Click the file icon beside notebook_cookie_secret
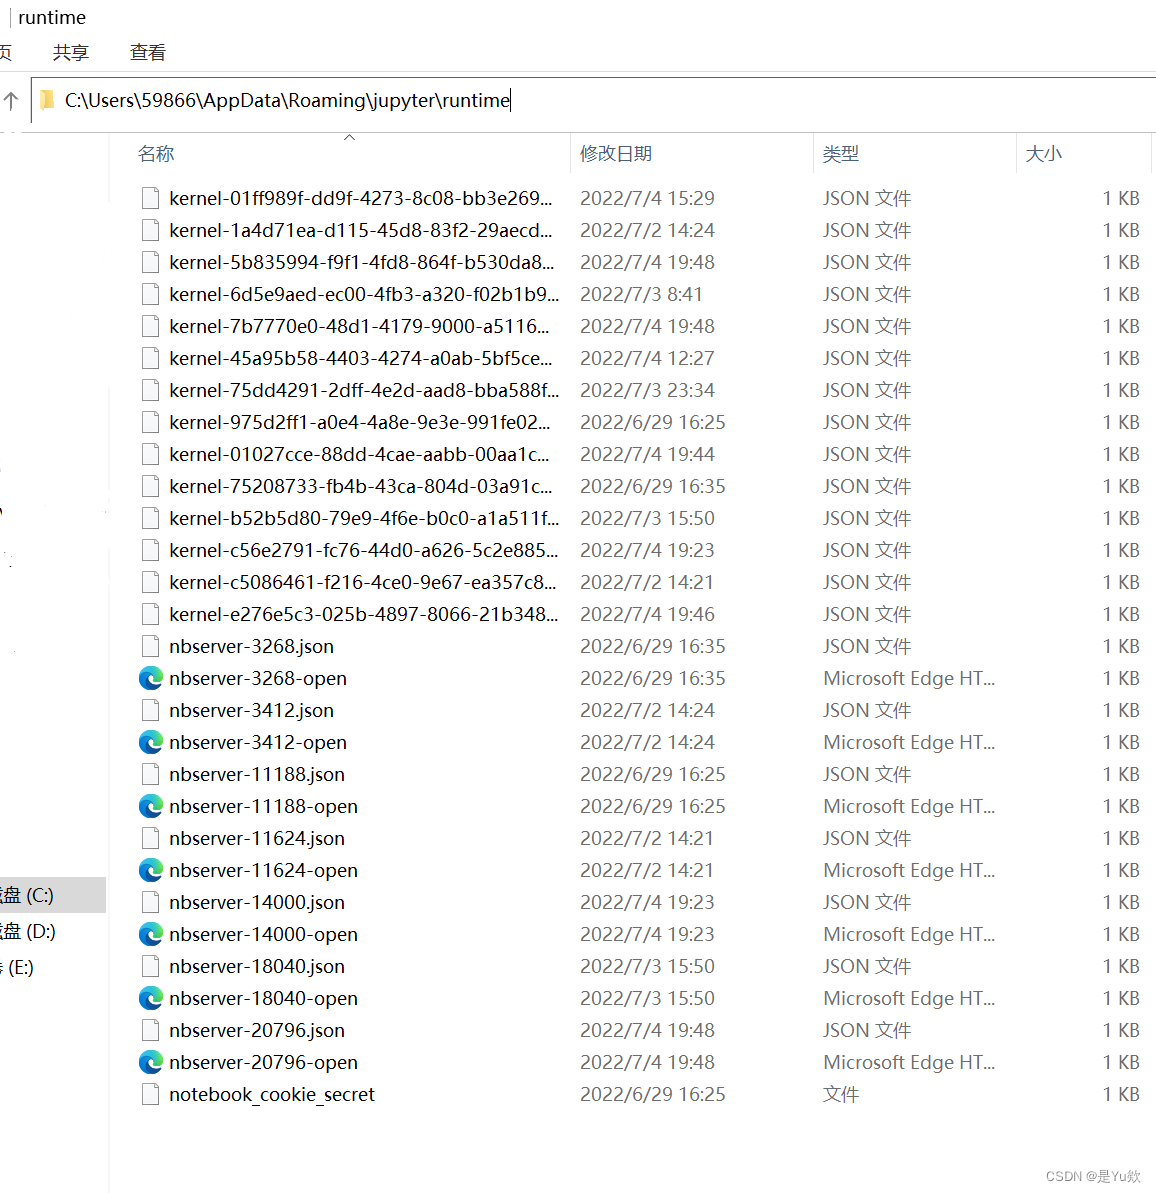The width and height of the screenshot is (1156, 1193). click(150, 1094)
